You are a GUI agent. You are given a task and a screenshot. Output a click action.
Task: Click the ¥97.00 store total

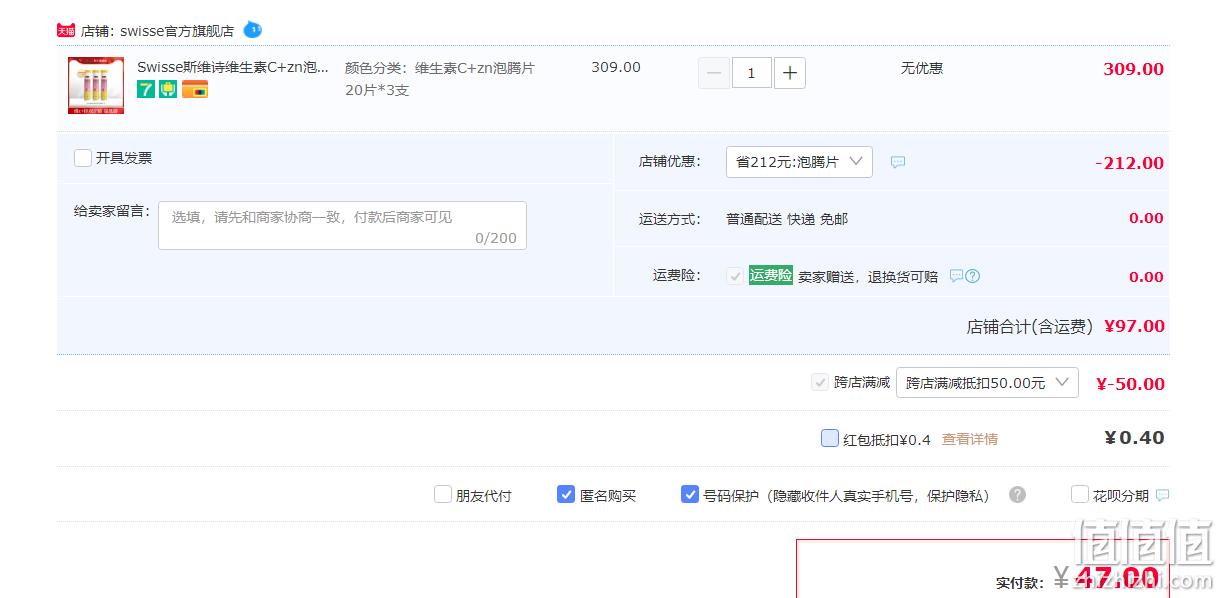[1134, 326]
